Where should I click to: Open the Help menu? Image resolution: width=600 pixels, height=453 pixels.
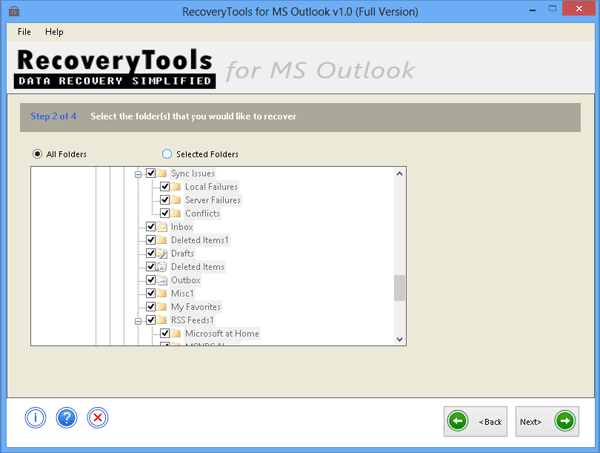[x=54, y=32]
